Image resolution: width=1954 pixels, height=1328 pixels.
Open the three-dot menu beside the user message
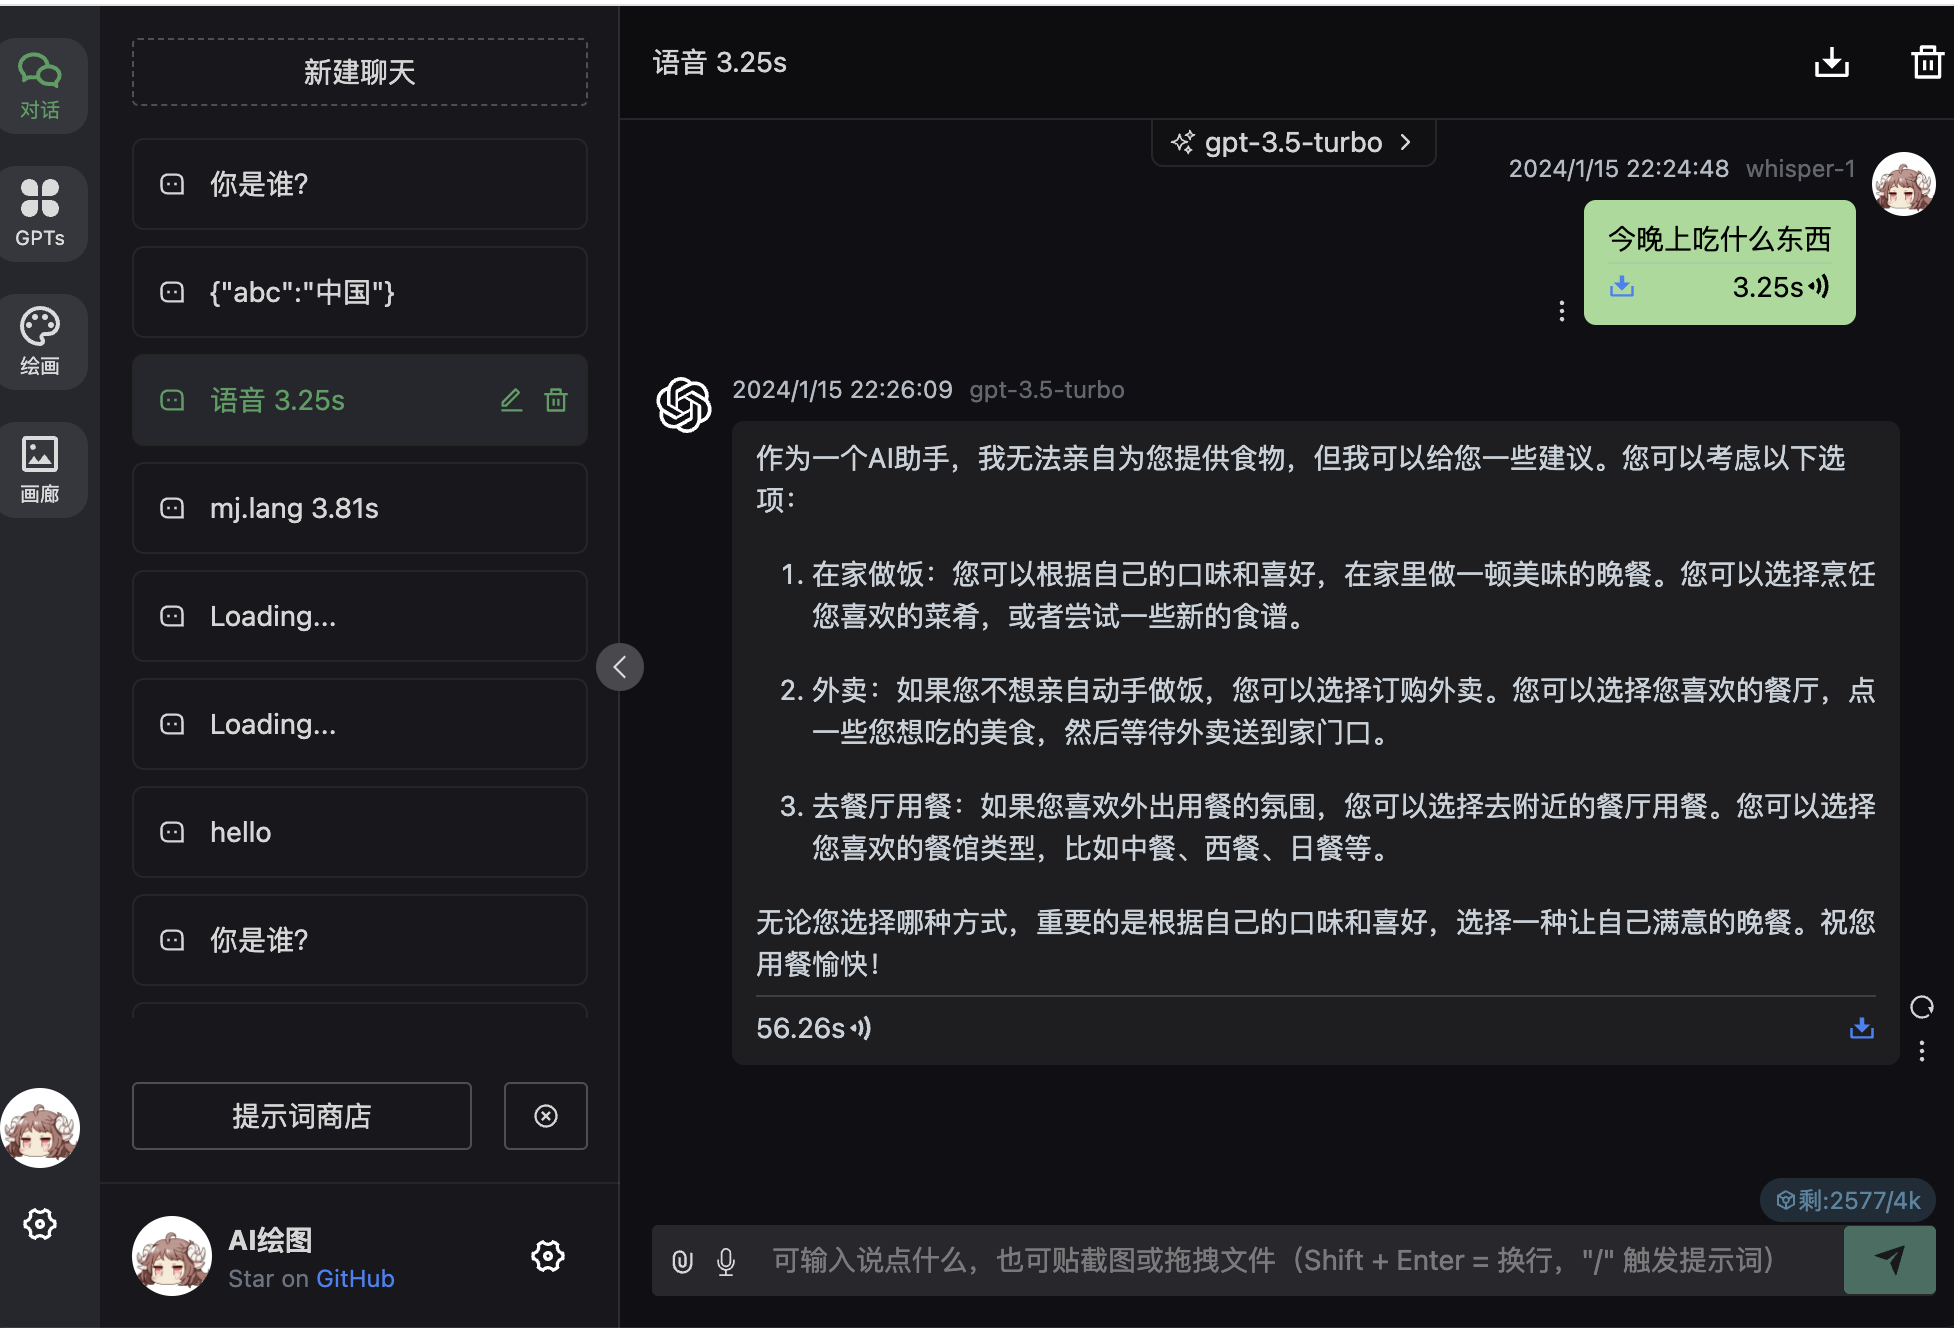pos(1561,311)
